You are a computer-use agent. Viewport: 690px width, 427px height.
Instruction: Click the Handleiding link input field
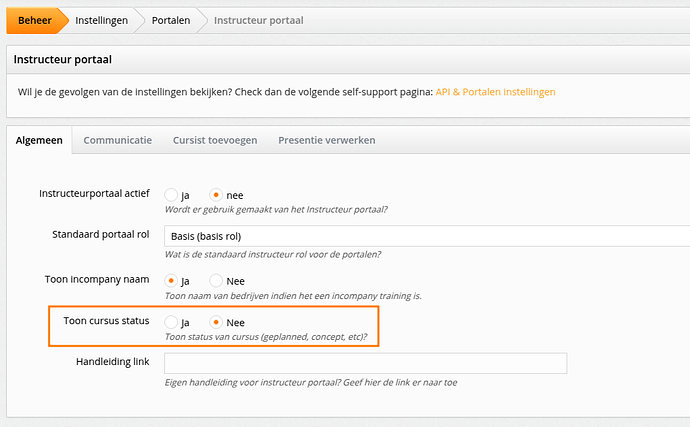pos(365,363)
